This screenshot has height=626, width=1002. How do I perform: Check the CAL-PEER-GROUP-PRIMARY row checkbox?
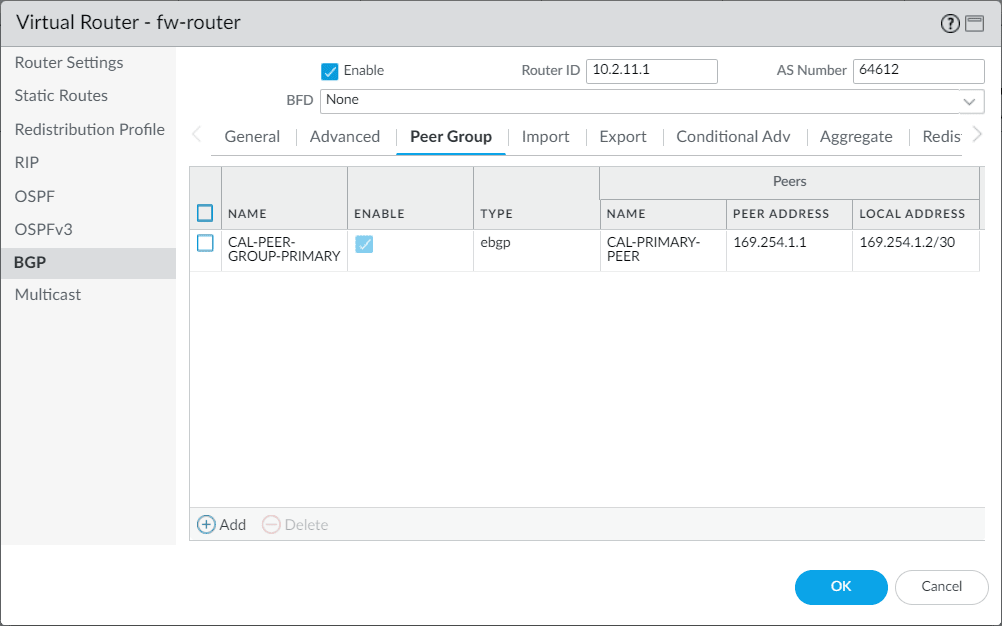click(204, 243)
